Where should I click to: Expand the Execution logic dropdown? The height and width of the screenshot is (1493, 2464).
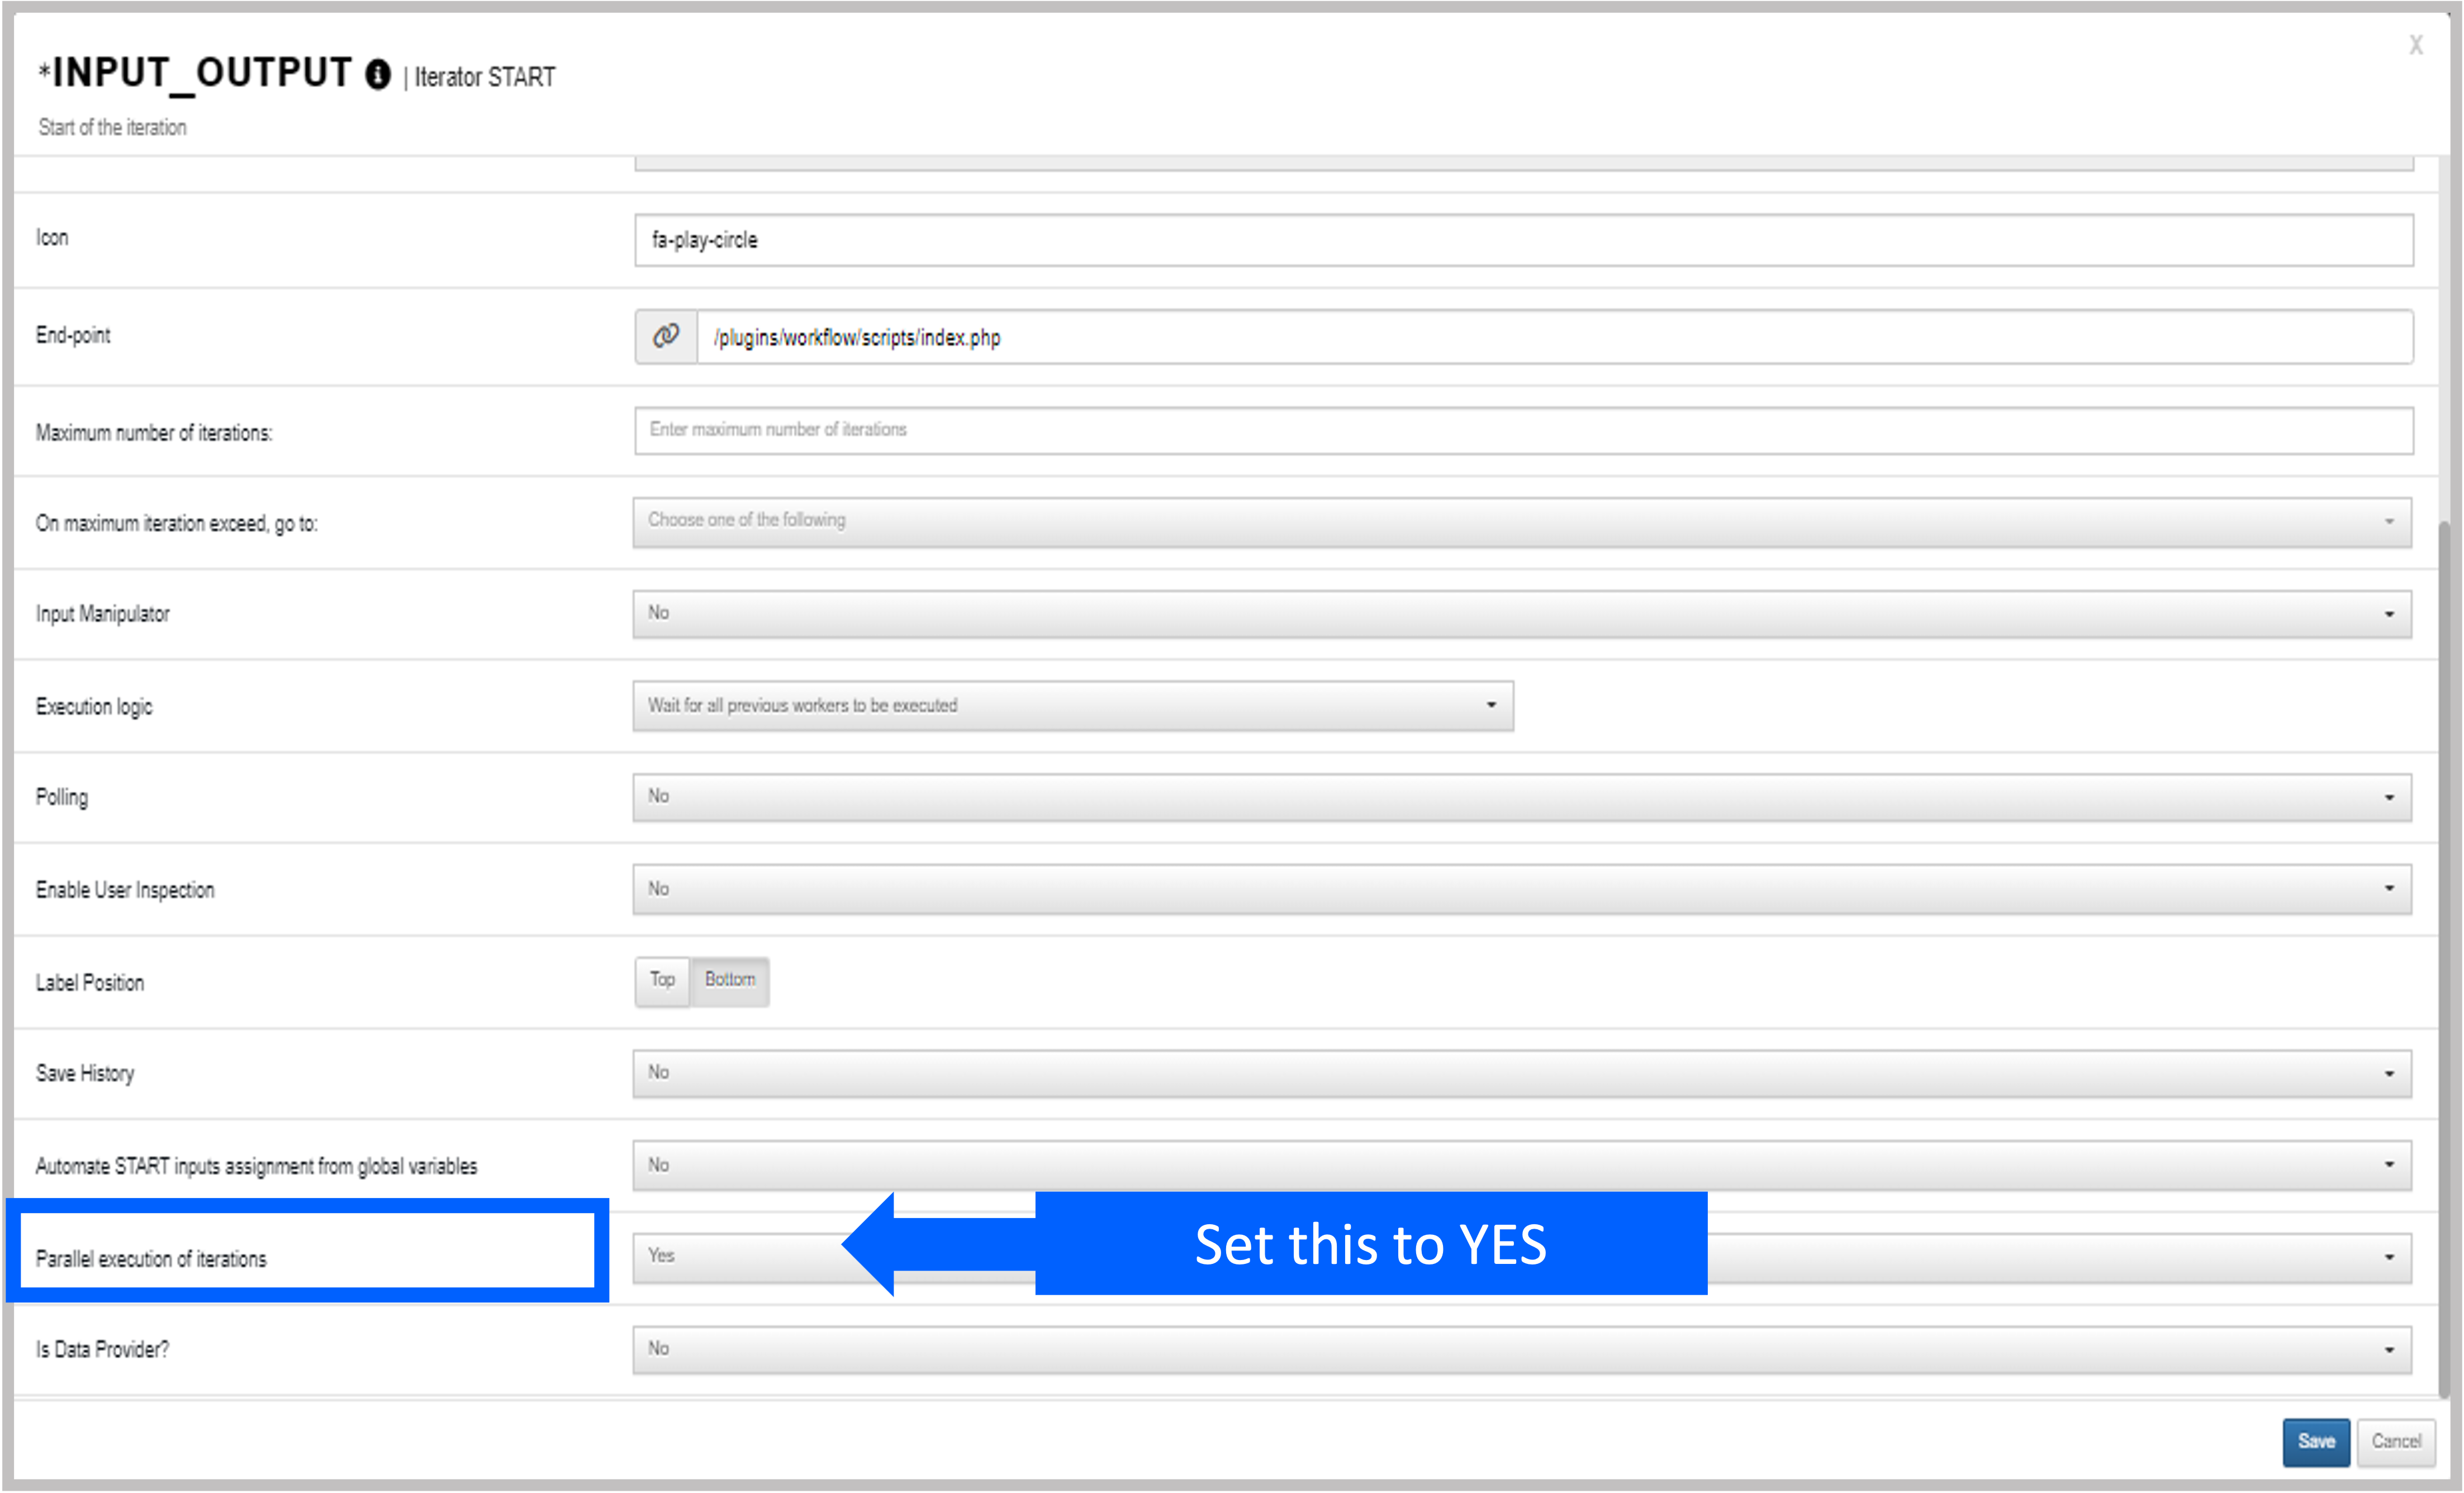tap(1073, 706)
